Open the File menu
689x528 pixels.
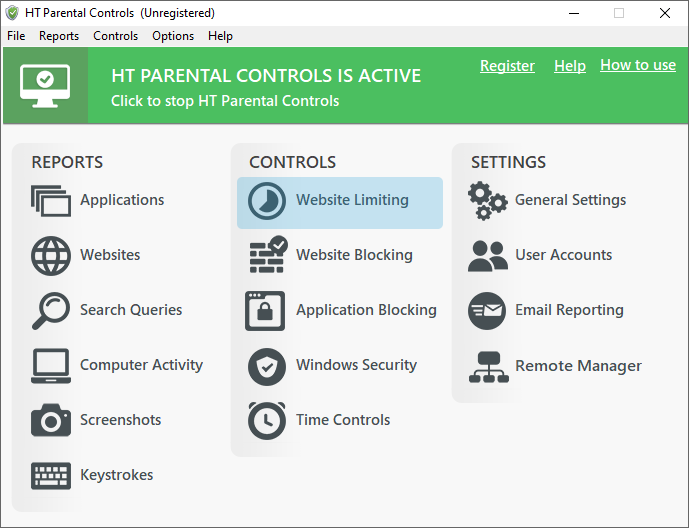16,36
